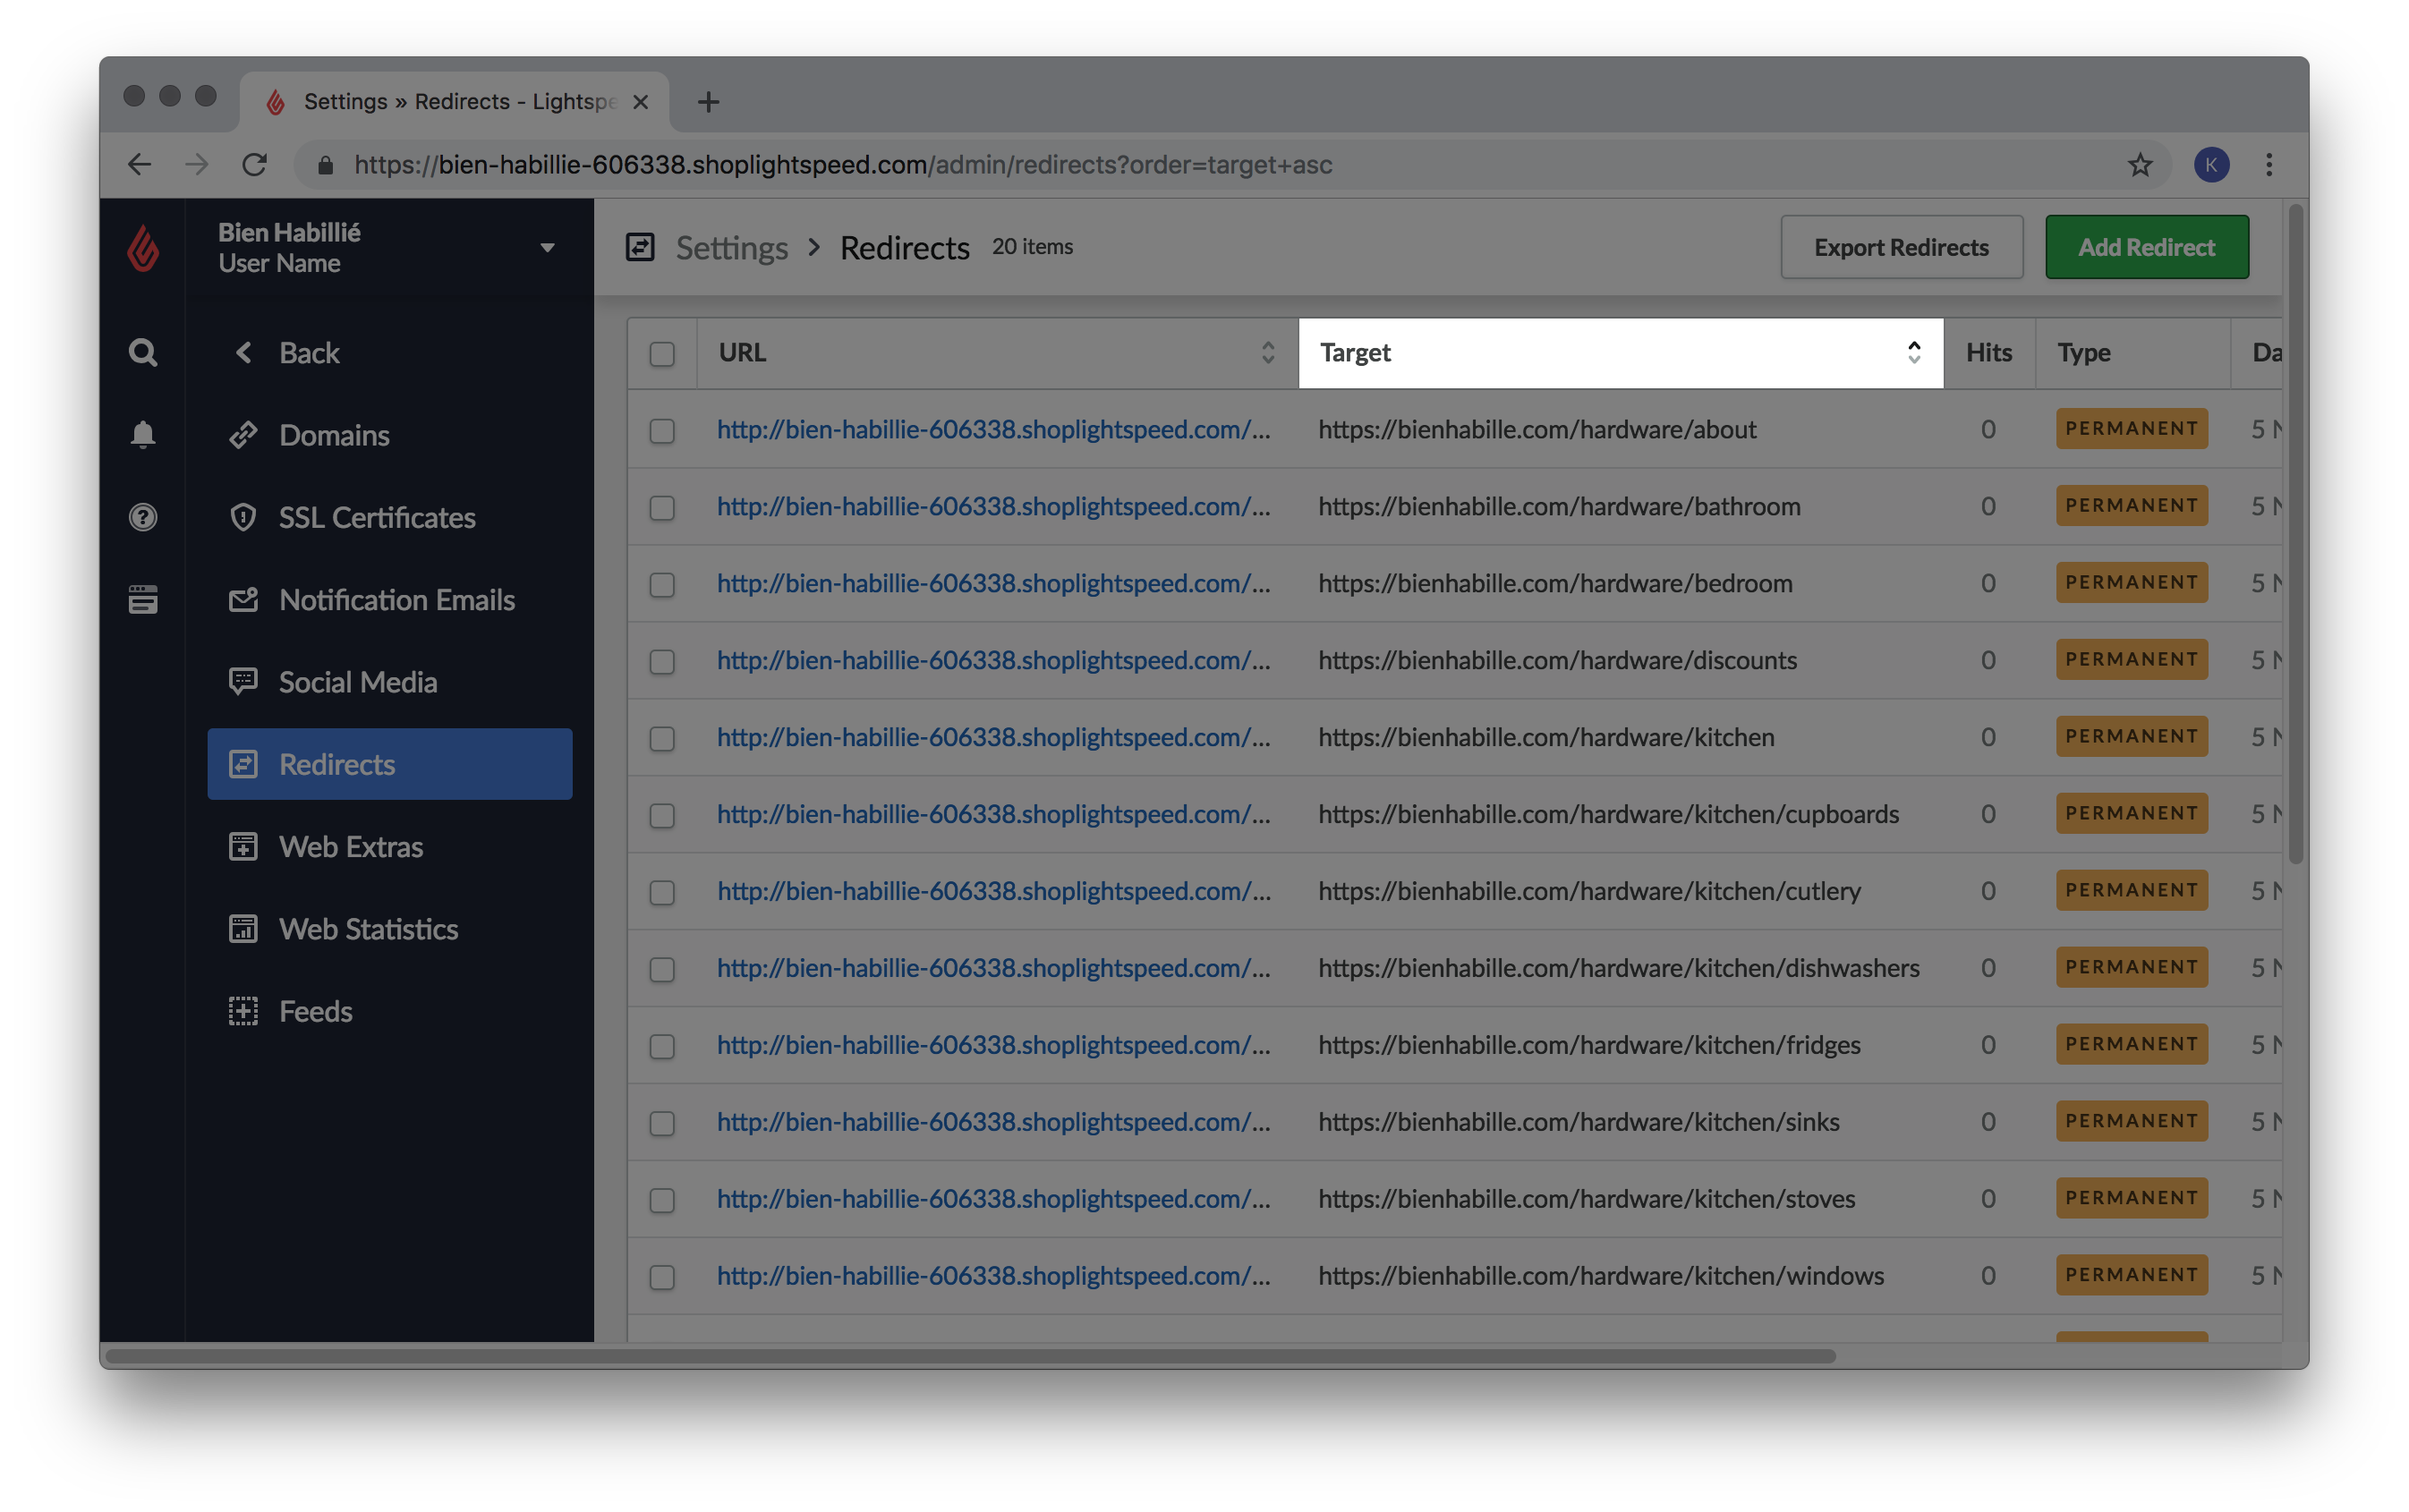2409x1512 pixels.
Task: Click the Add Redirect button
Action: pos(2146,246)
